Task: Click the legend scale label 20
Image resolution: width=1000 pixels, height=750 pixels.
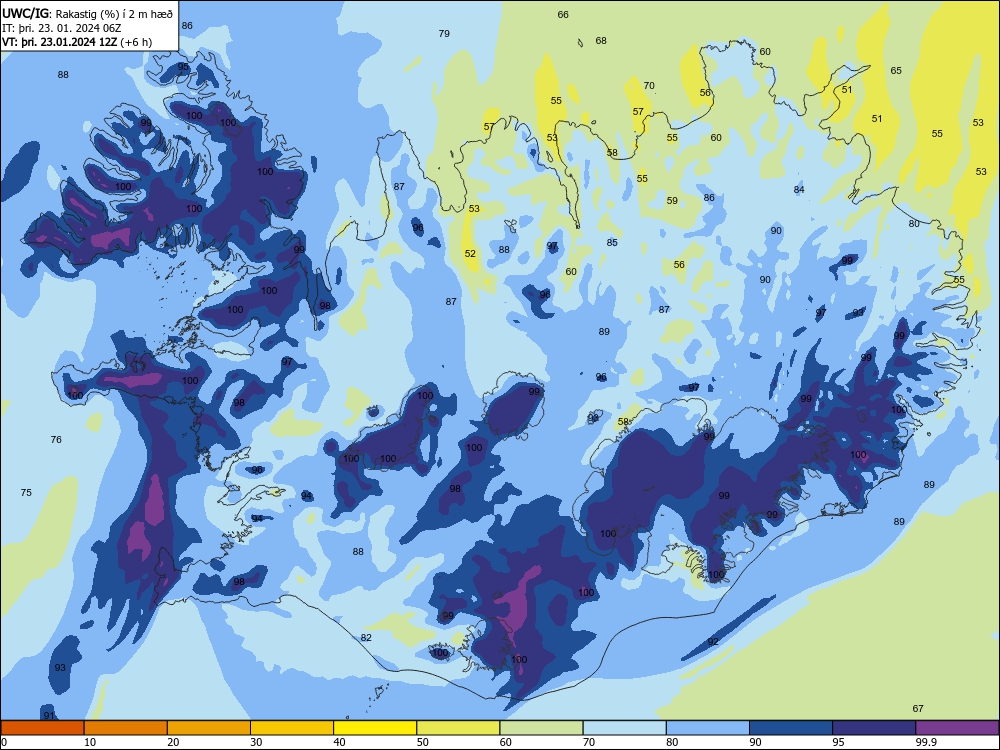Action: [173, 742]
